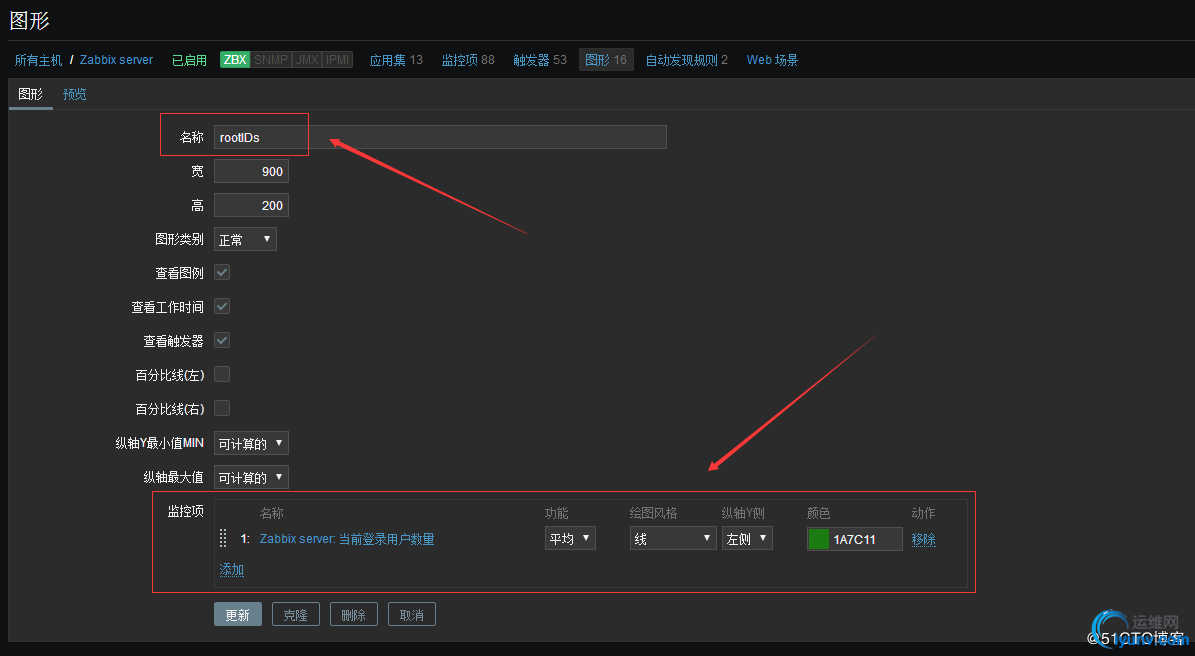Open the 绘图风格 dropdown showing 线
Image resolution: width=1195 pixels, height=656 pixels.
coord(673,539)
